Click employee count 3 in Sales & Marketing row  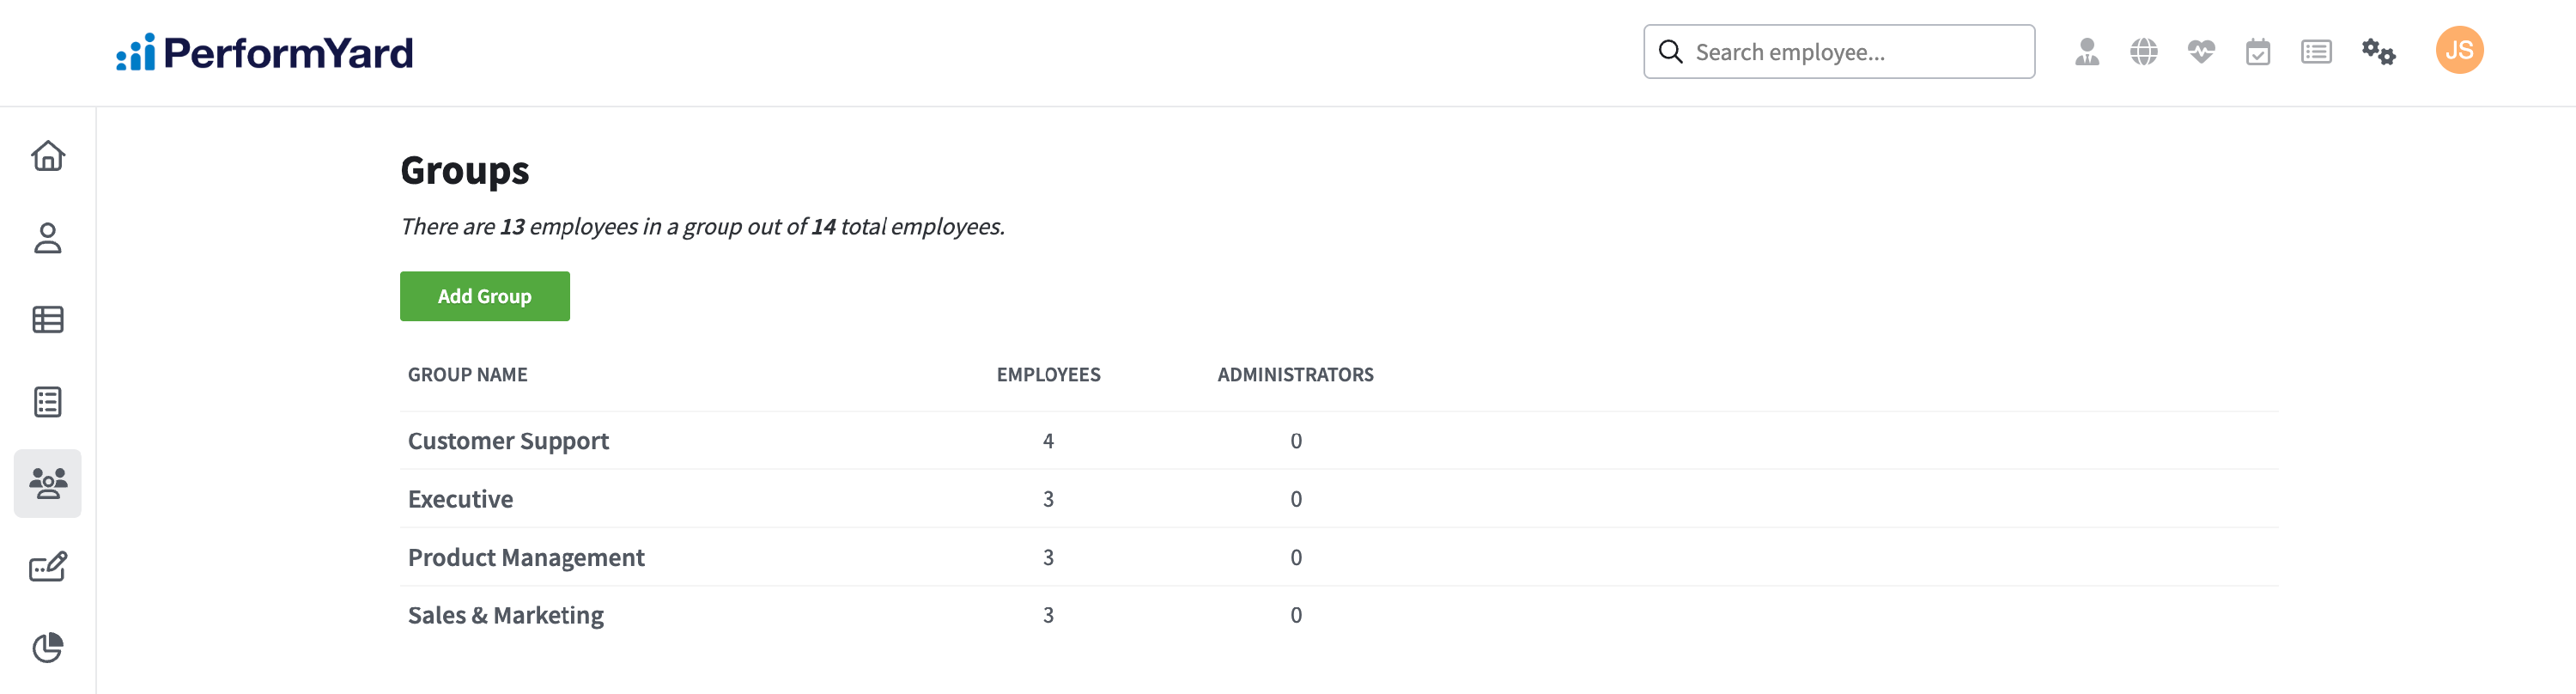(x=1048, y=615)
